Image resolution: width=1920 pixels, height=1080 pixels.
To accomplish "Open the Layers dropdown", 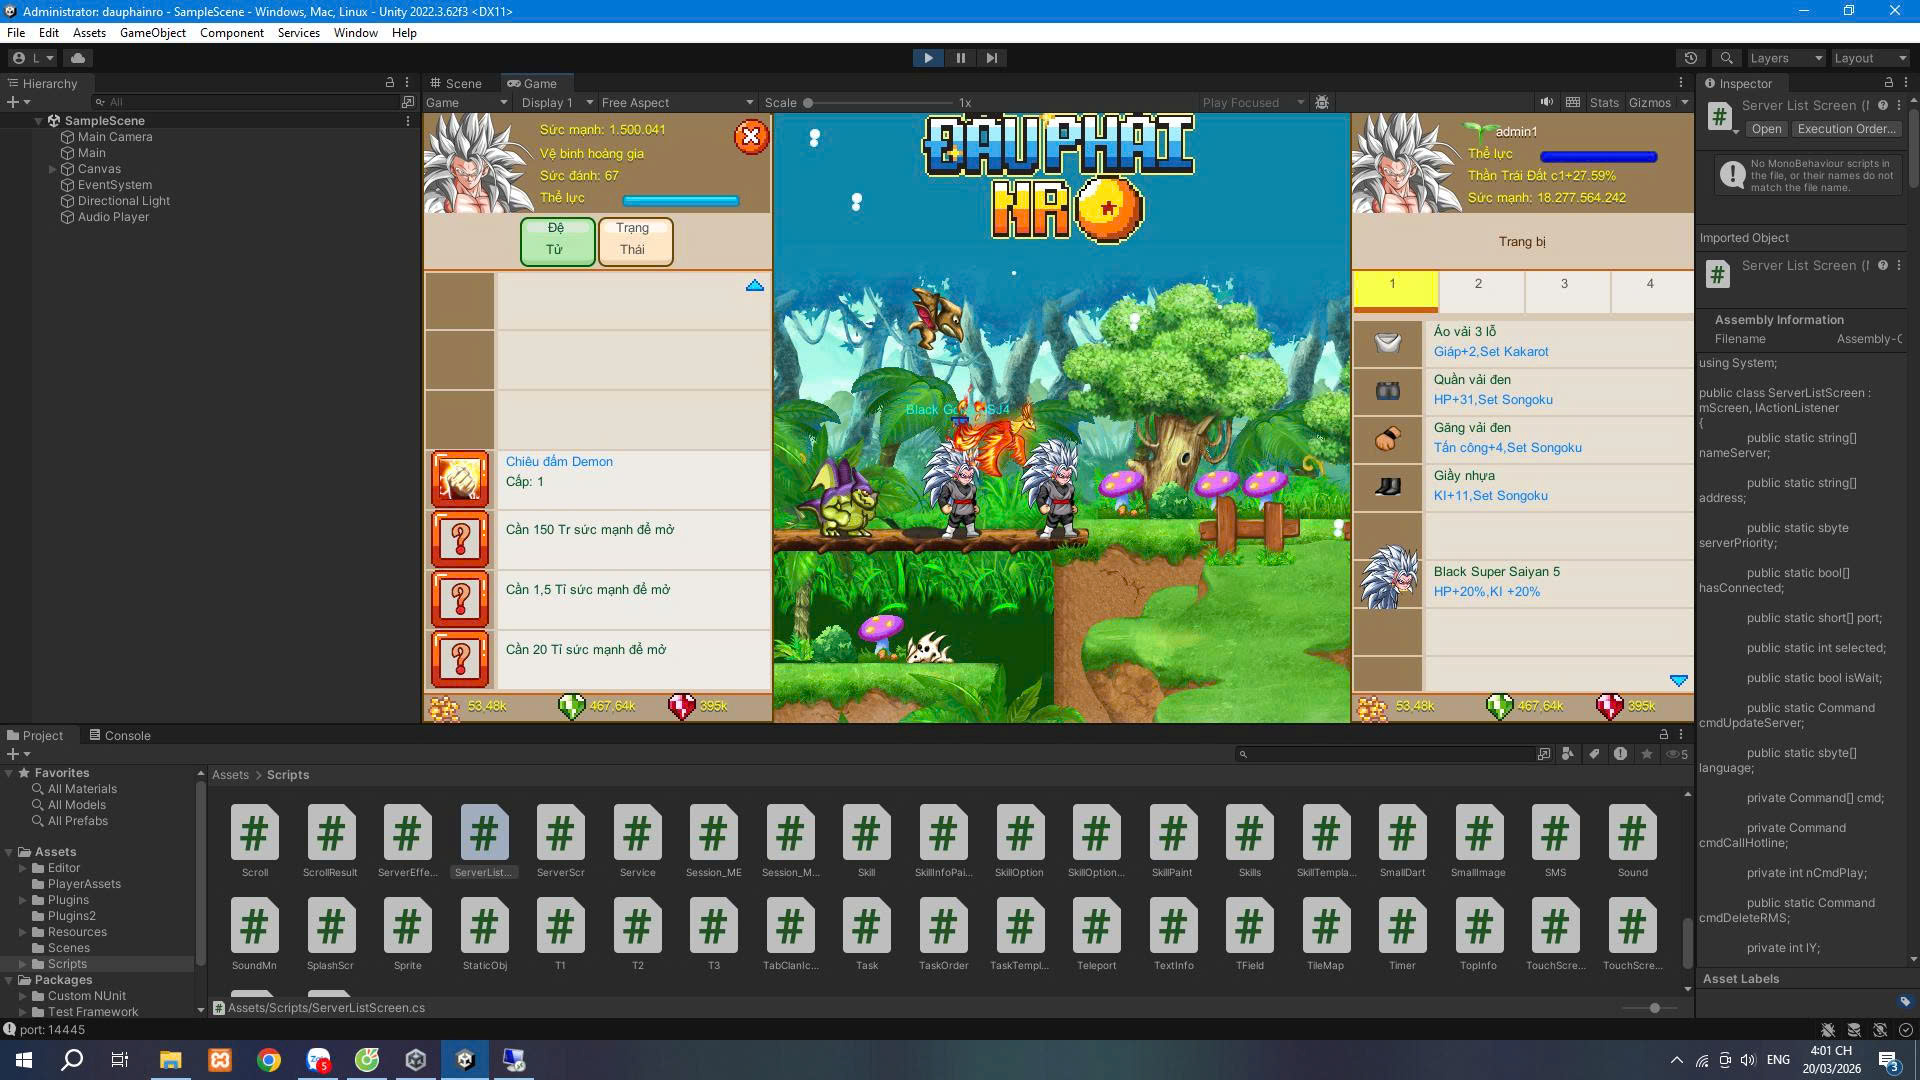I will pyautogui.click(x=1786, y=58).
